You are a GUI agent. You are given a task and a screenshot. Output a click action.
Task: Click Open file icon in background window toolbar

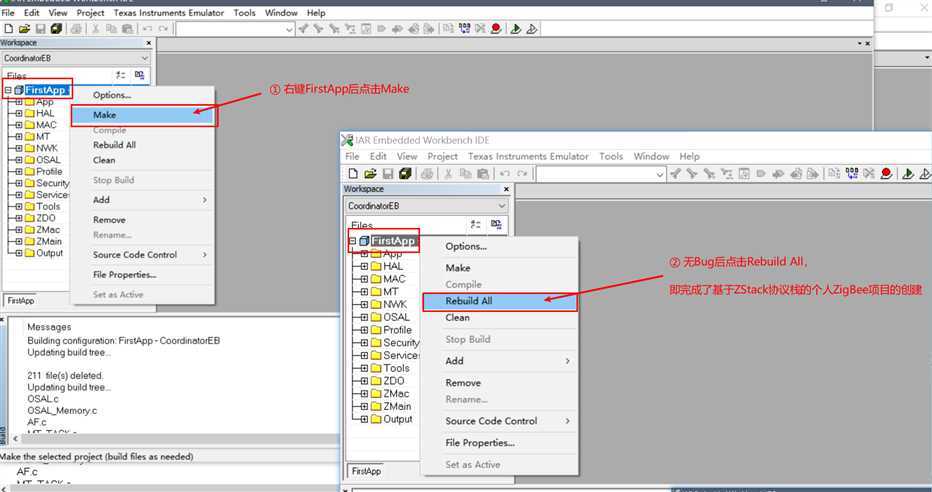[24, 29]
